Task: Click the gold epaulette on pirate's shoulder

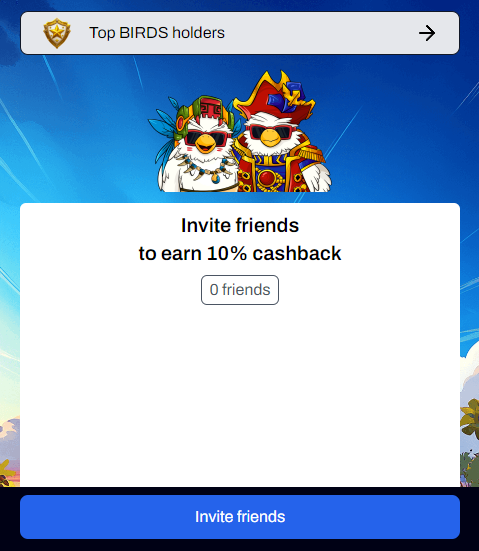Action: (x=311, y=152)
